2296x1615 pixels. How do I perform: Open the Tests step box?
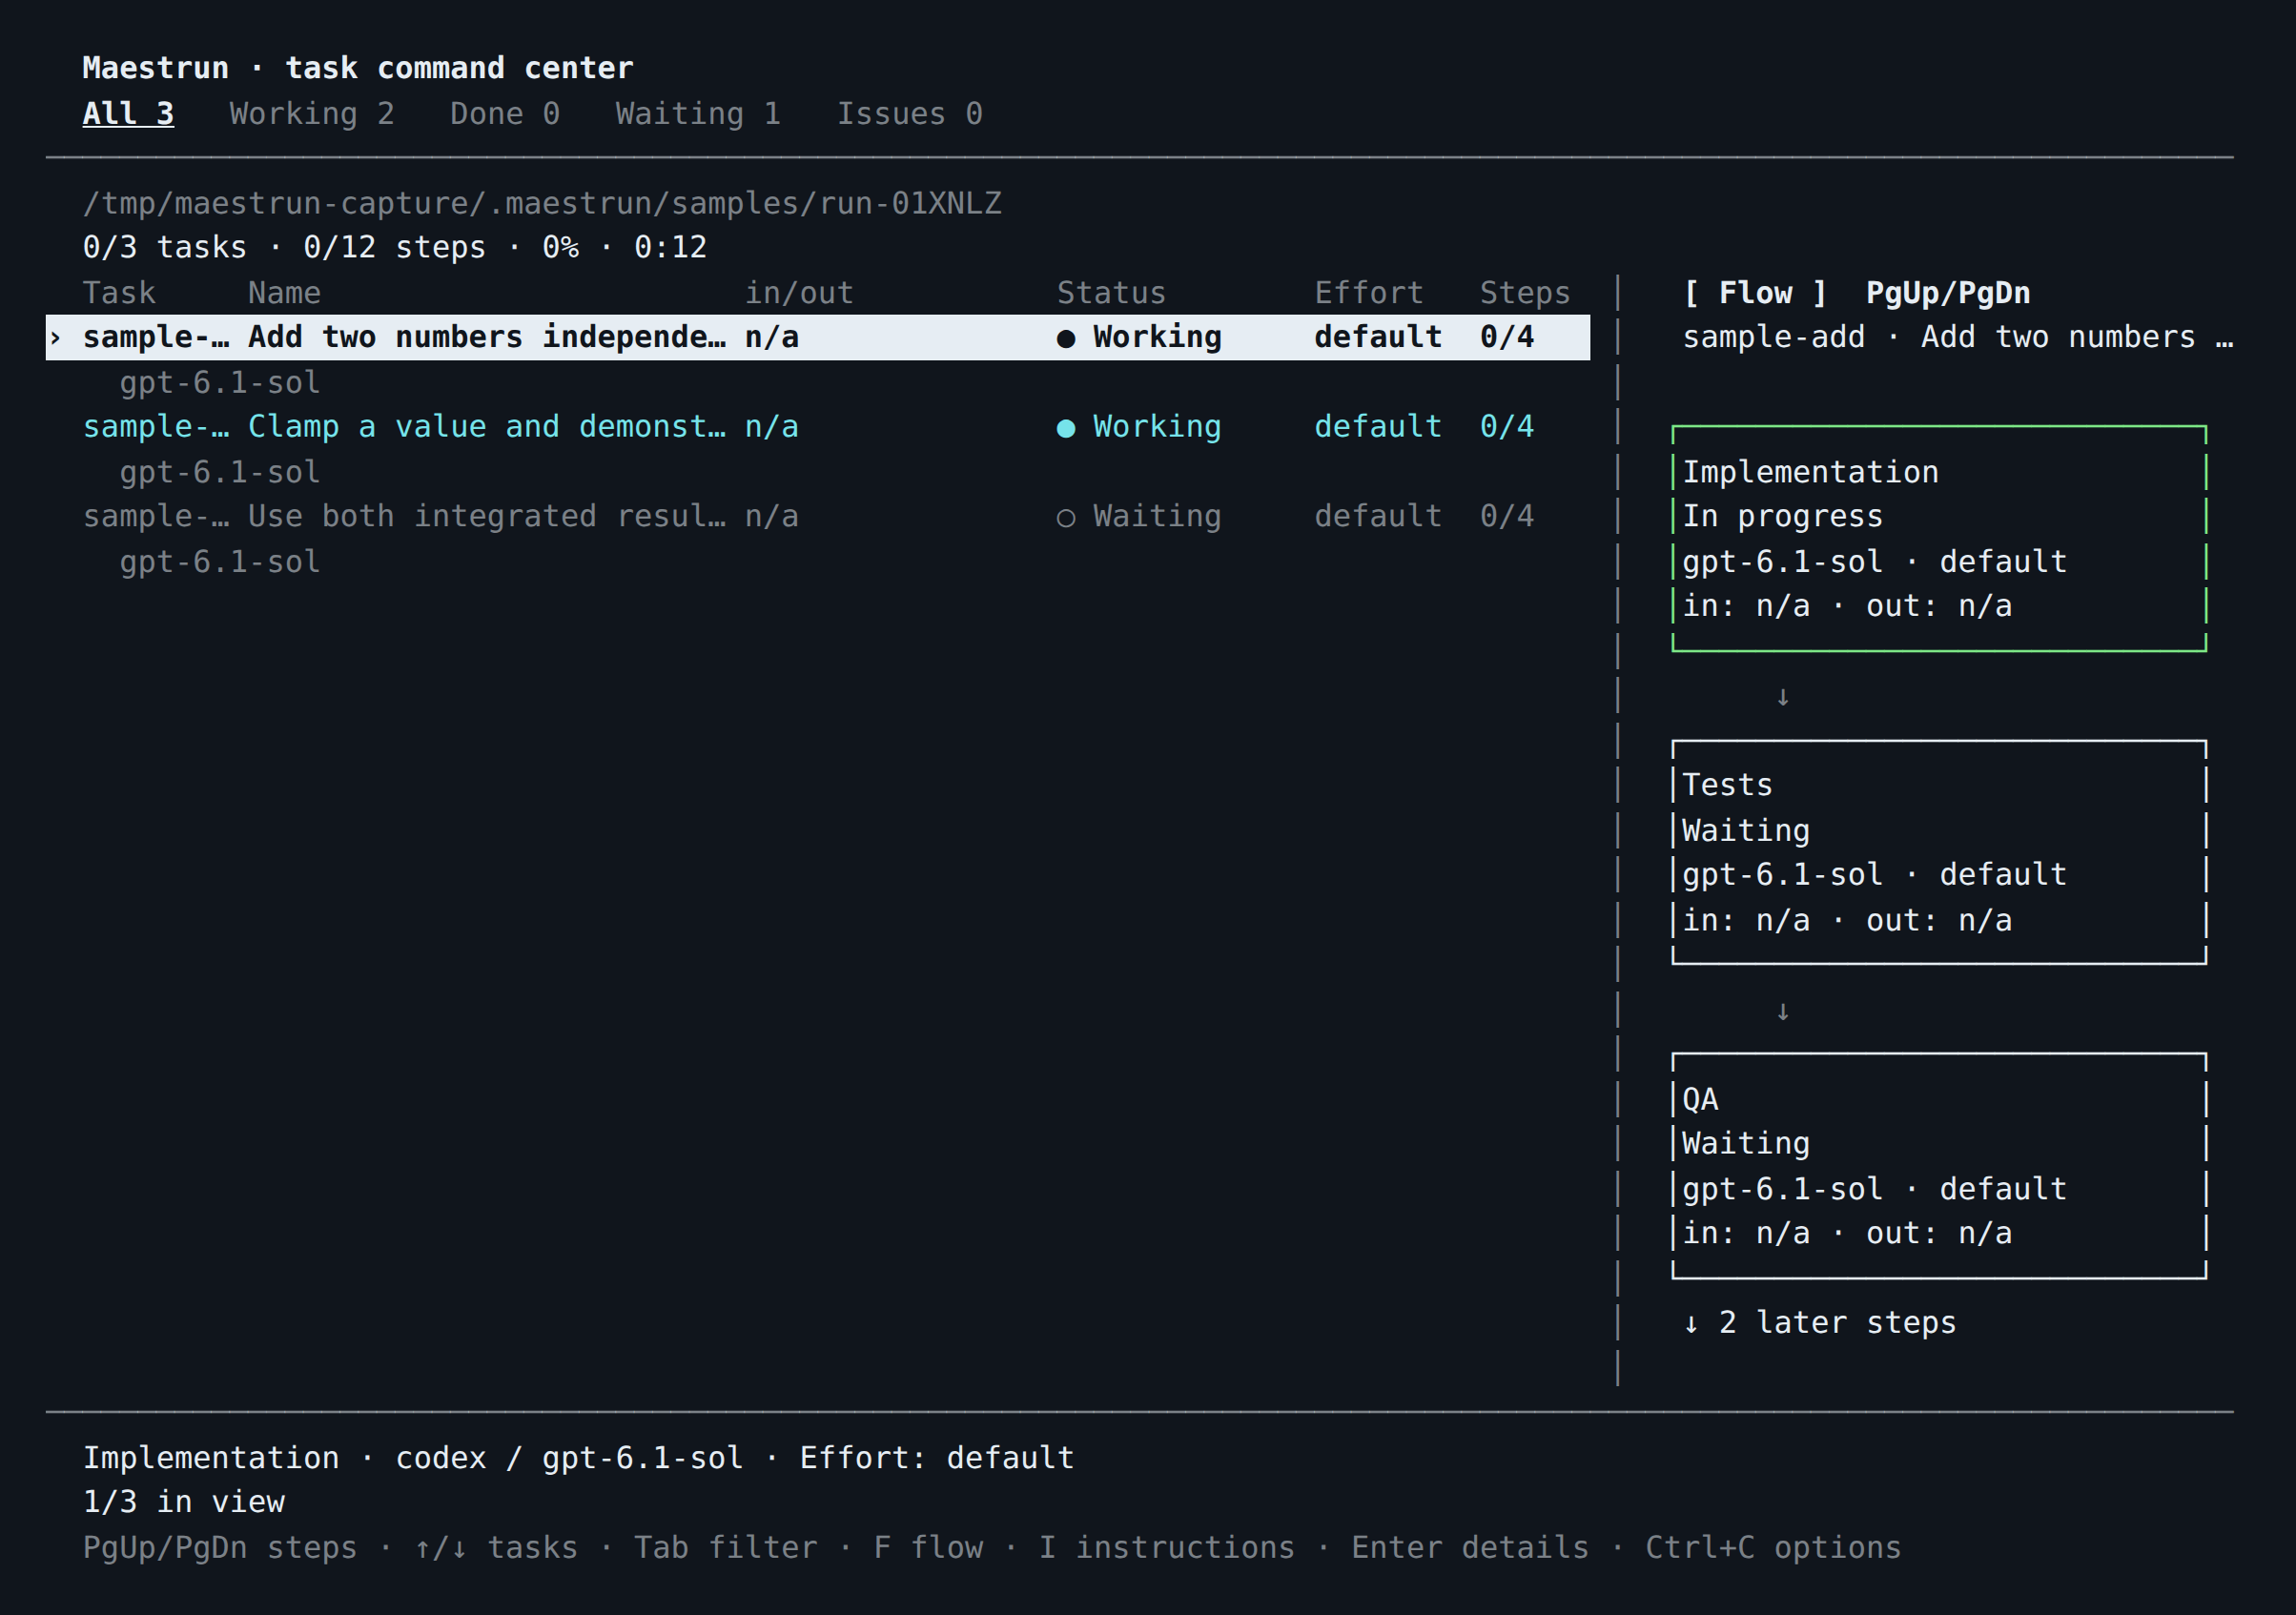(x=1939, y=852)
